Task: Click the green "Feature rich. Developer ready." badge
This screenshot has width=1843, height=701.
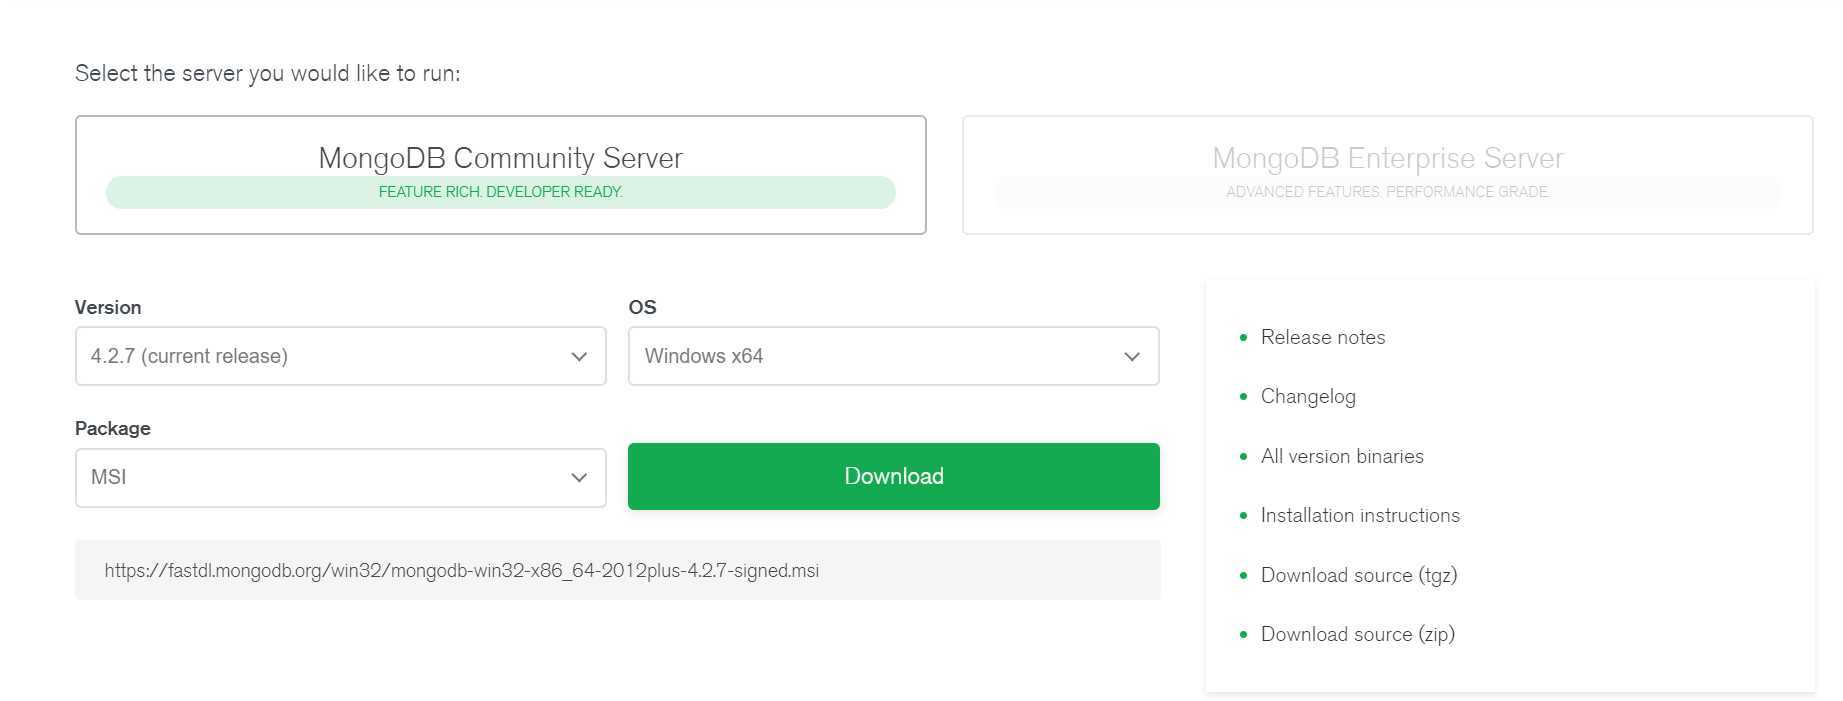Action: (500, 192)
